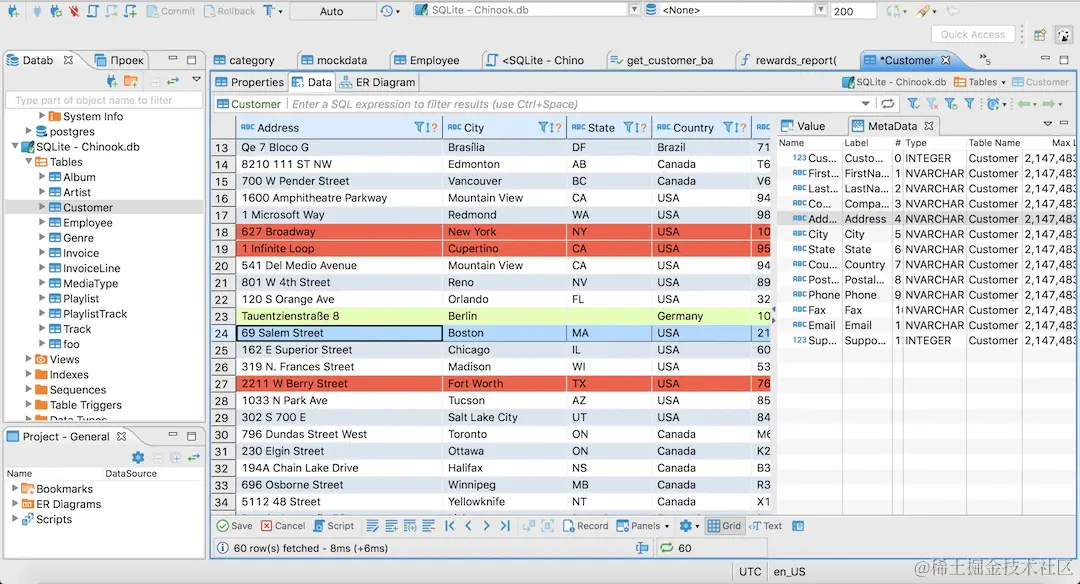Click the green refresh icon beside row count 60
The image size is (1080, 584).
666,548
